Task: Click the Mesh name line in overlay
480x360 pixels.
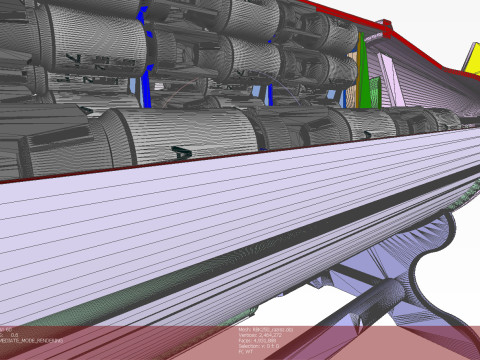Action: click(x=266, y=330)
